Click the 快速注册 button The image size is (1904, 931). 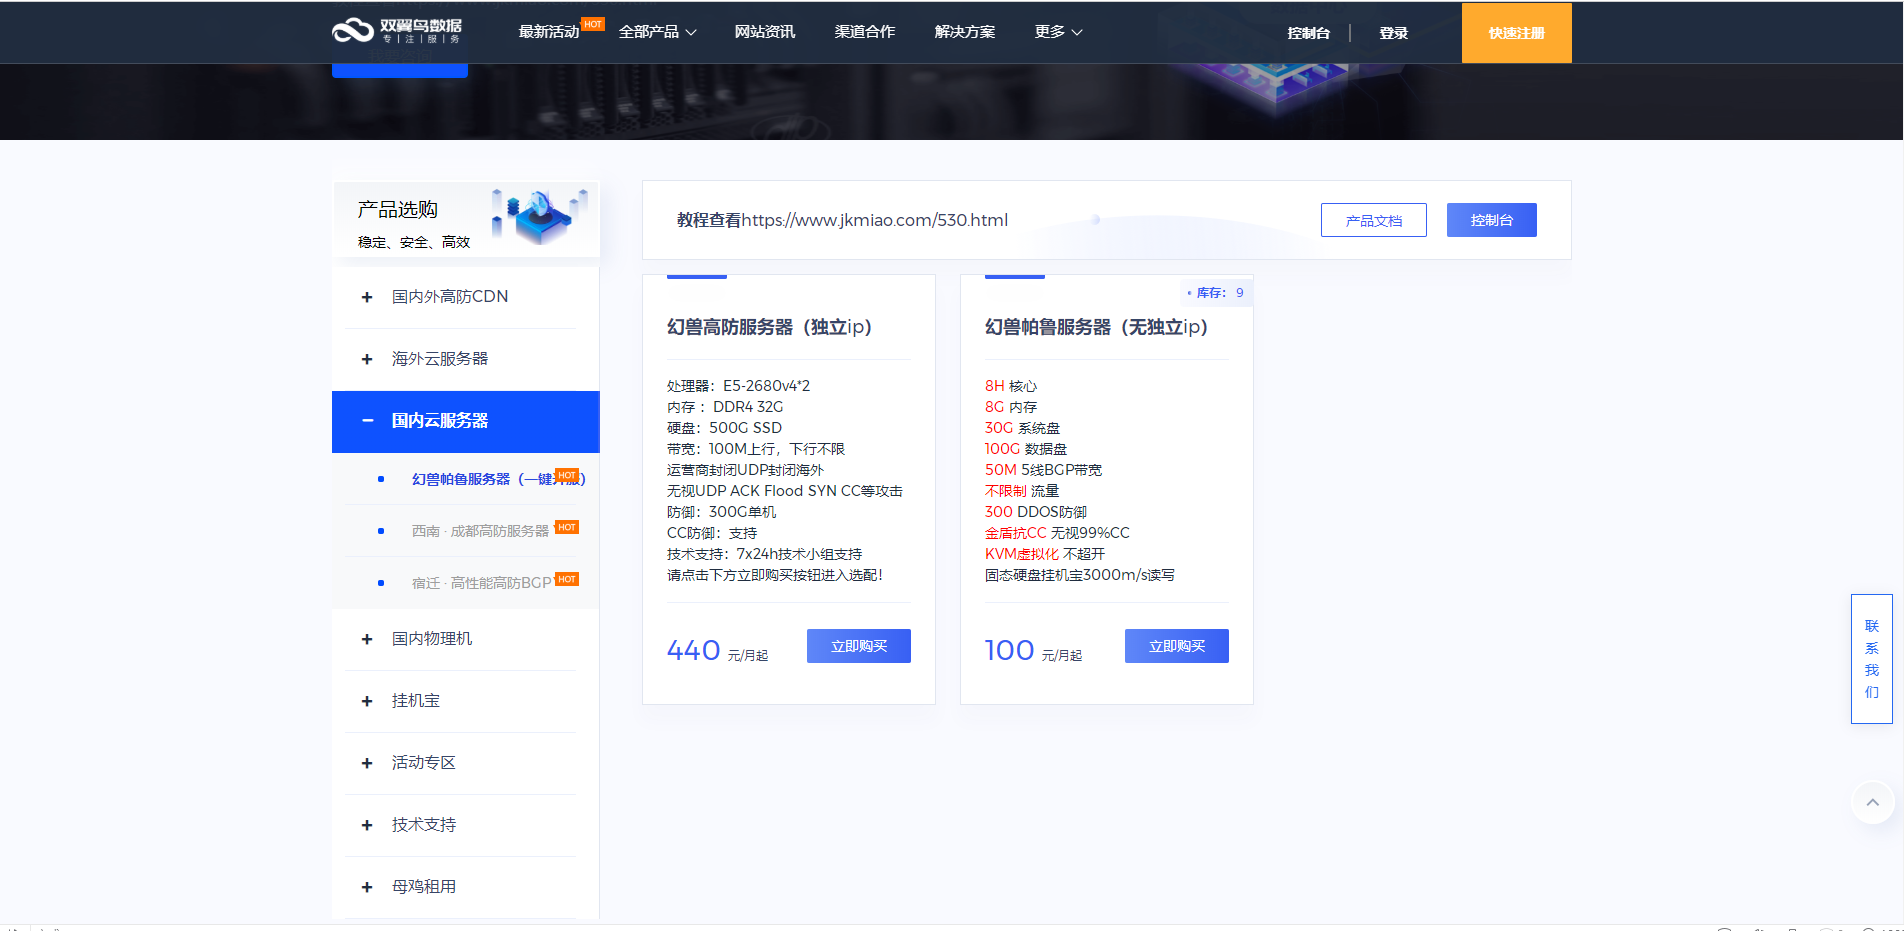pyautogui.click(x=1516, y=32)
